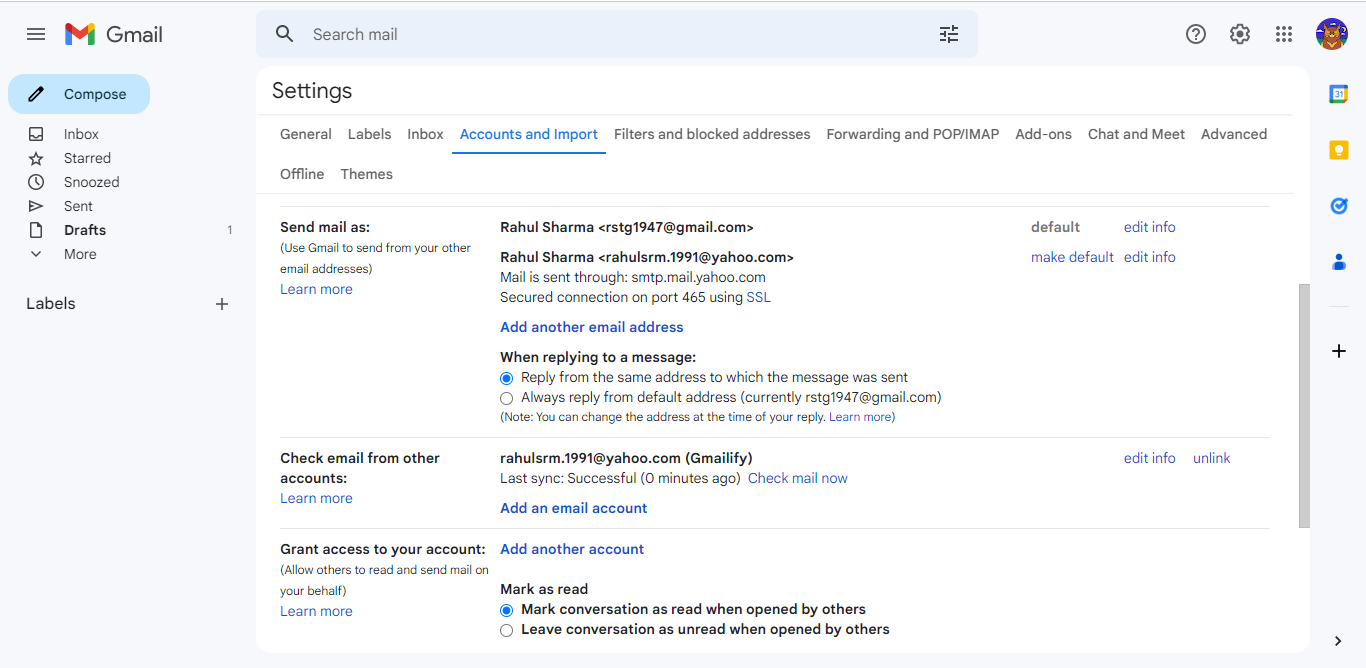Click the search magnifier icon
Image resolution: width=1366 pixels, height=668 pixels.
pos(285,34)
